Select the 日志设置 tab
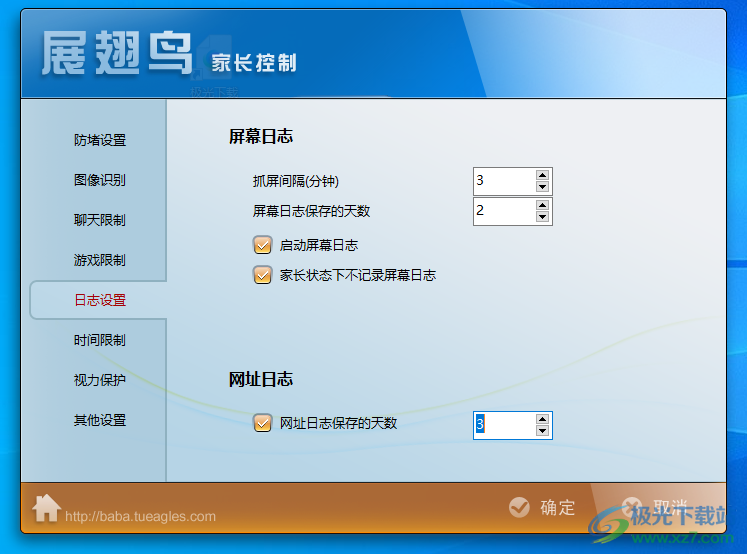Screen dimensions: 747x554 point(100,300)
